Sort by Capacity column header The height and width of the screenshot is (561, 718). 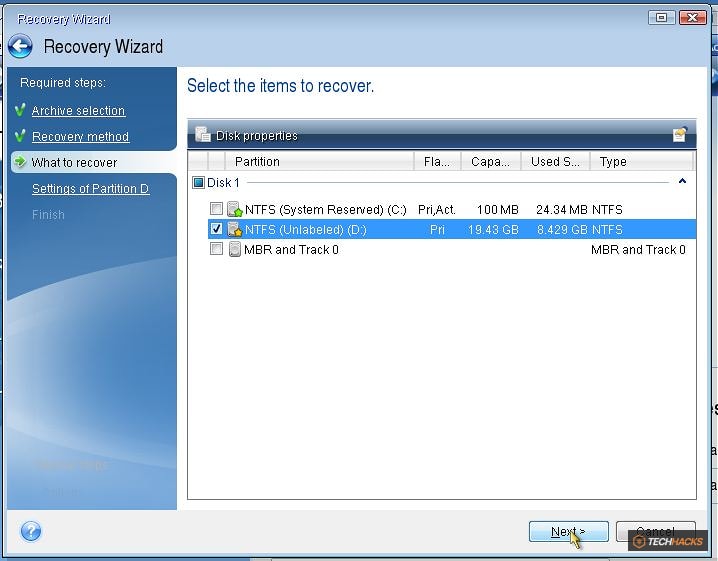tap(491, 162)
